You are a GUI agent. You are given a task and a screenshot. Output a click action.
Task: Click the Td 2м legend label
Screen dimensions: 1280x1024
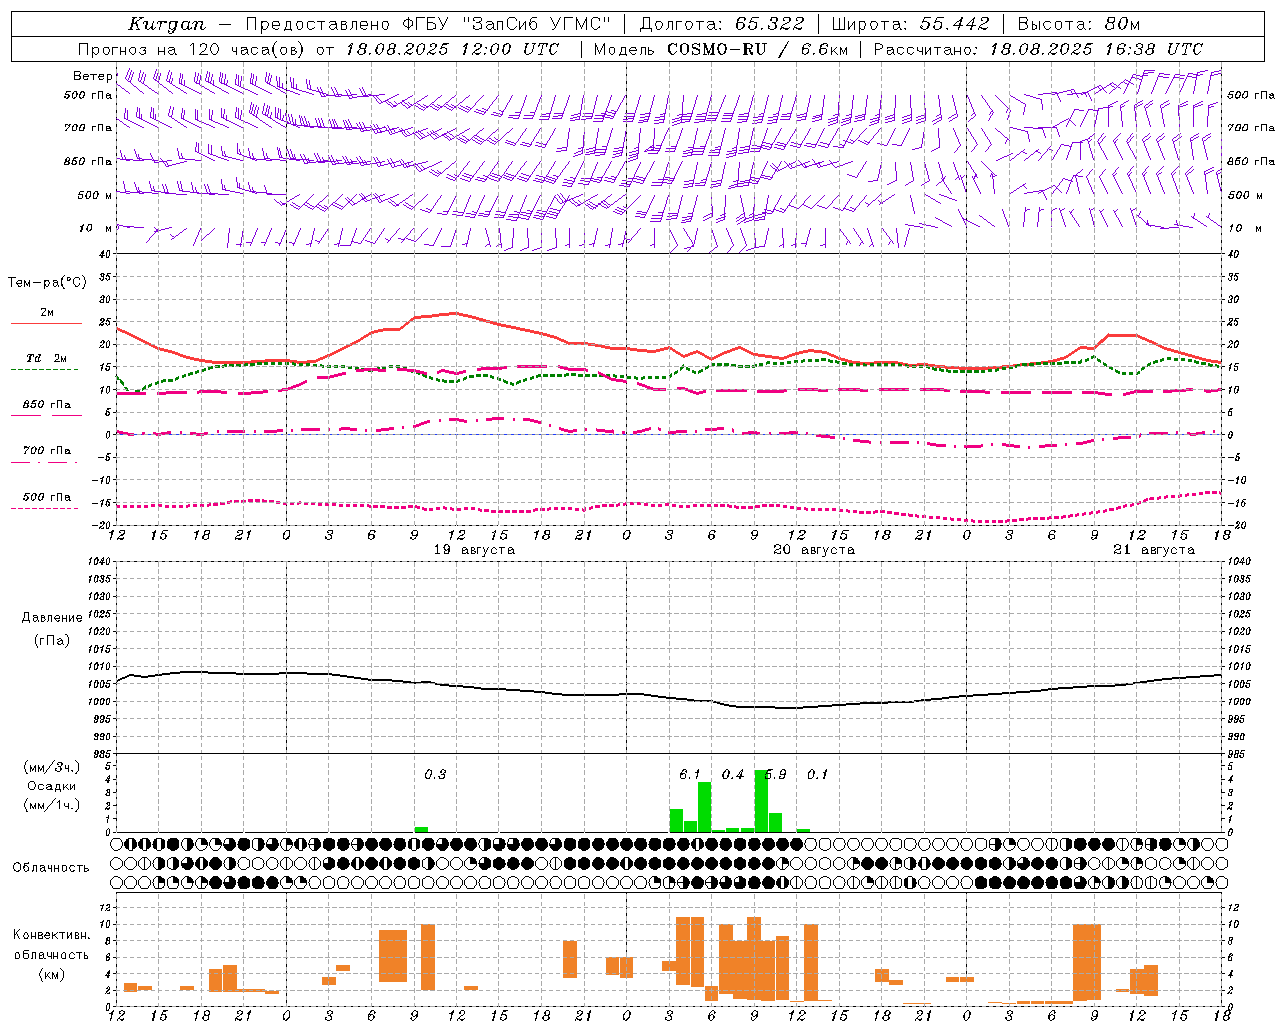pos(46,358)
